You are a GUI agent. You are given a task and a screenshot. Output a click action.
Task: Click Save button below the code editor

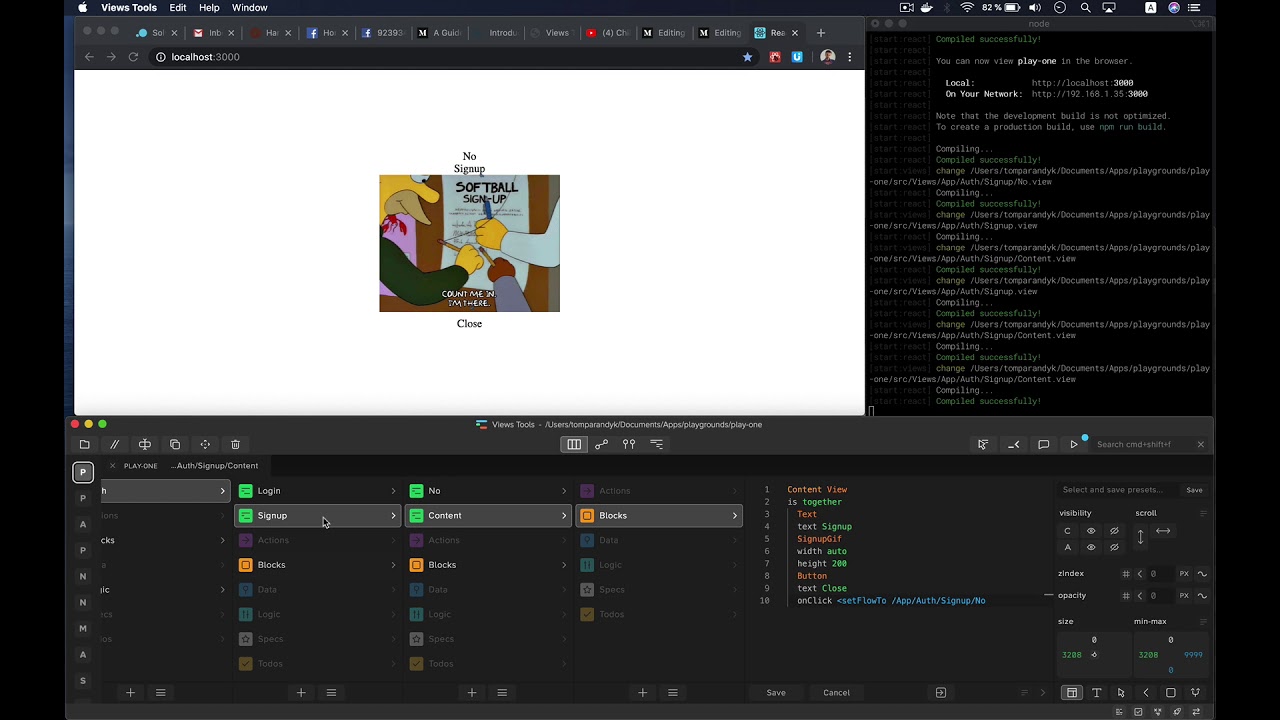tap(776, 693)
